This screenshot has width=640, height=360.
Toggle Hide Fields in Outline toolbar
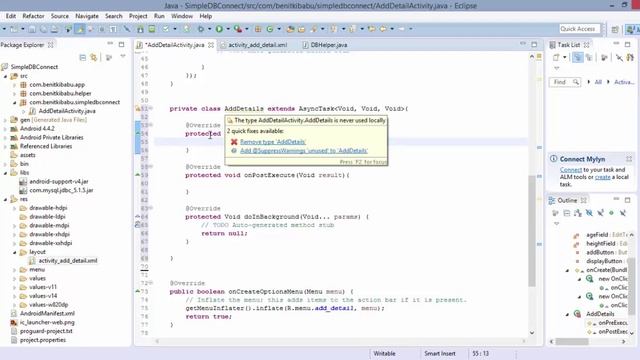(x=589, y=213)
